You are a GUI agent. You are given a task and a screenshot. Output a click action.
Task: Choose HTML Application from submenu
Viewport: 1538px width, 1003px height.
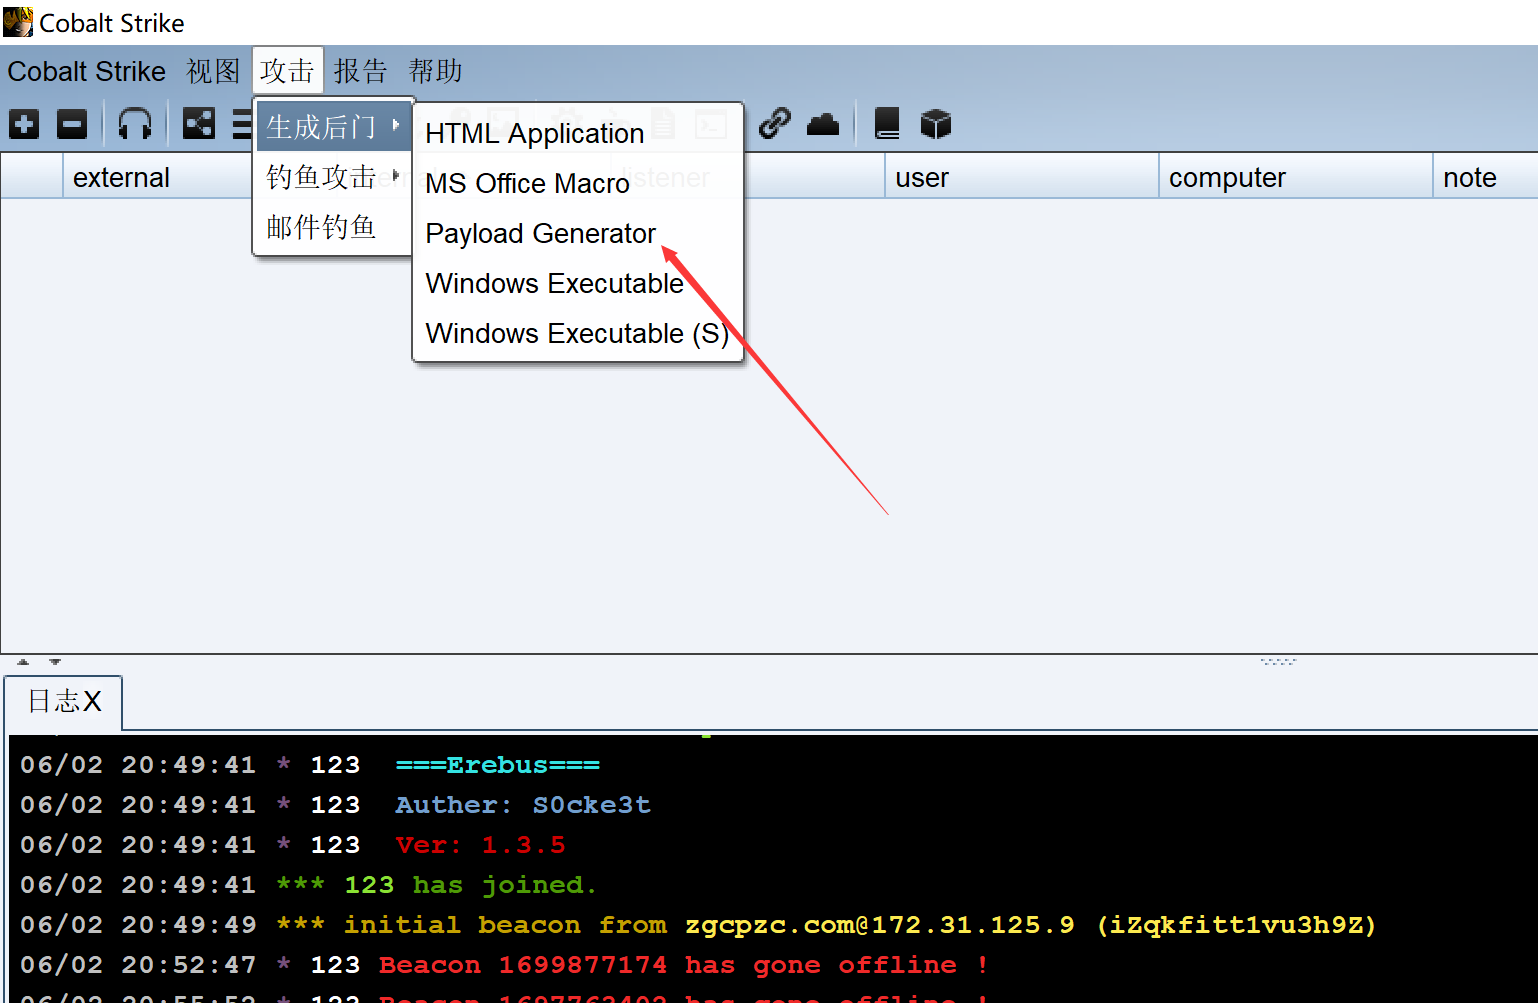578,133
